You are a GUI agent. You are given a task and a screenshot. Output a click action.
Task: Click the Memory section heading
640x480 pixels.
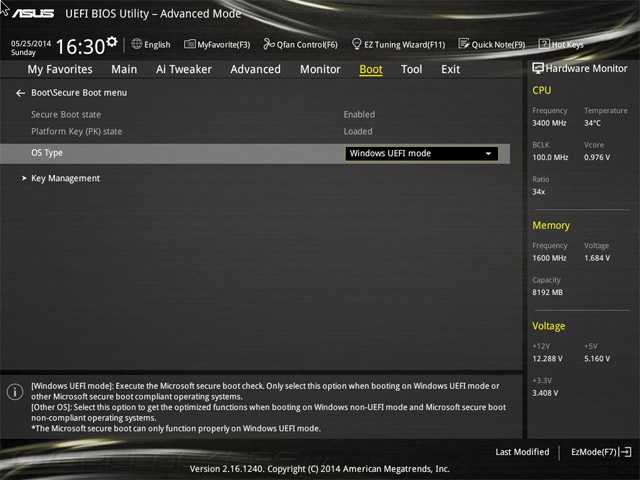551,225
